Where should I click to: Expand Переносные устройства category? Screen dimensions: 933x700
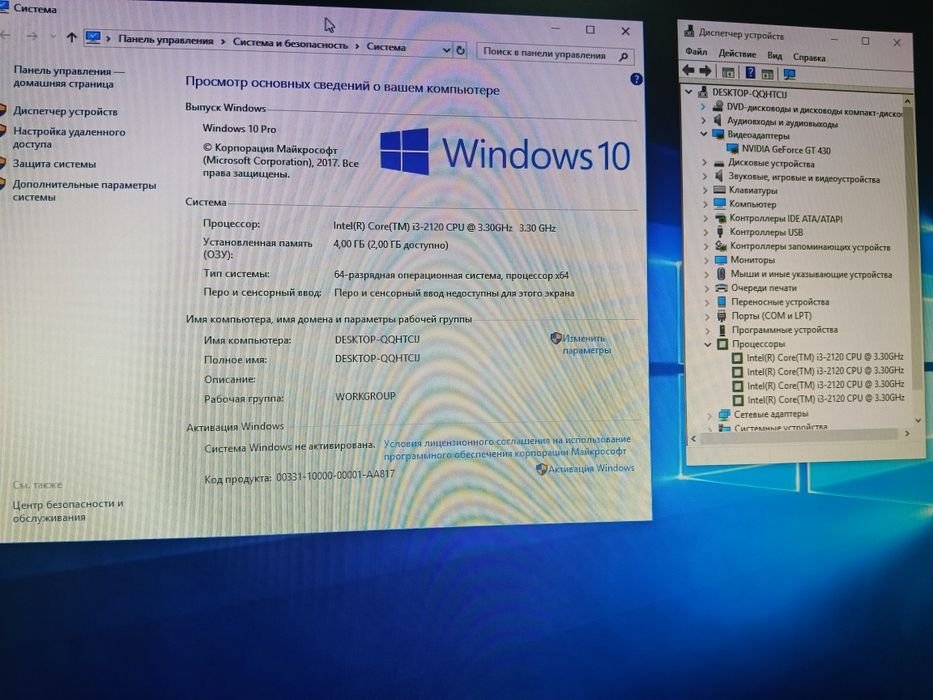707,302
